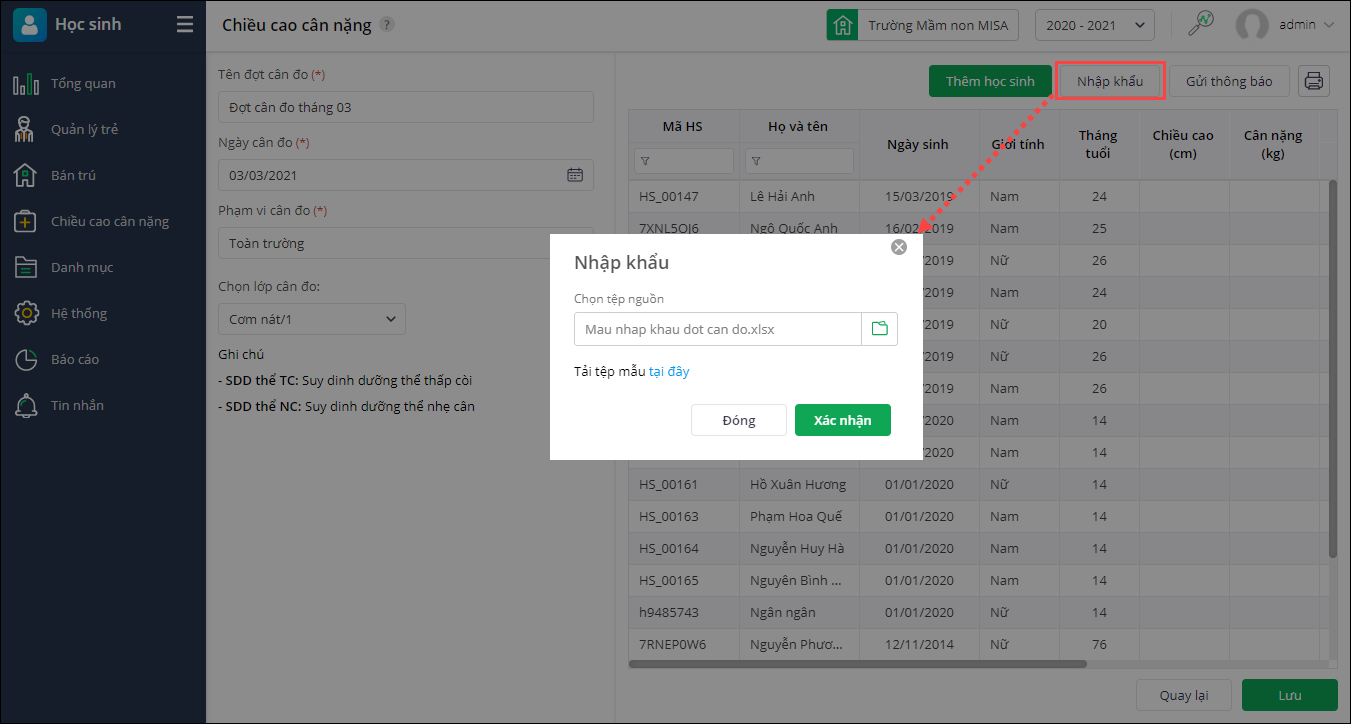Select Quản lý trẻ in the sidebar
1351x724 pixels.
85,130
